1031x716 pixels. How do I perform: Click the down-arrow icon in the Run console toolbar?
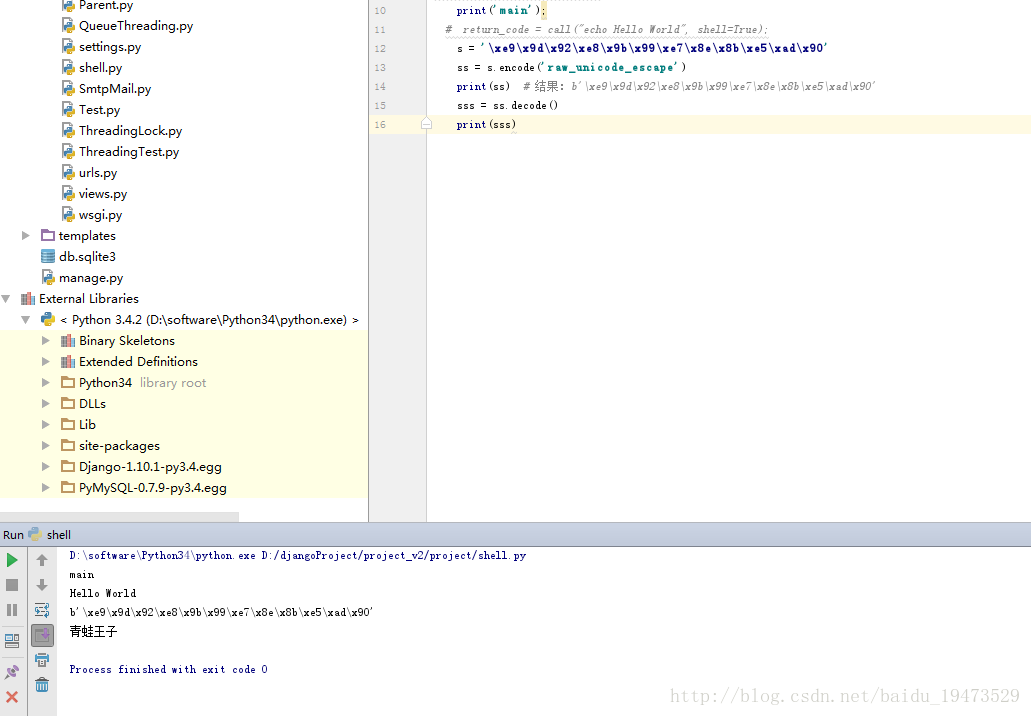(x=42, y=585)
